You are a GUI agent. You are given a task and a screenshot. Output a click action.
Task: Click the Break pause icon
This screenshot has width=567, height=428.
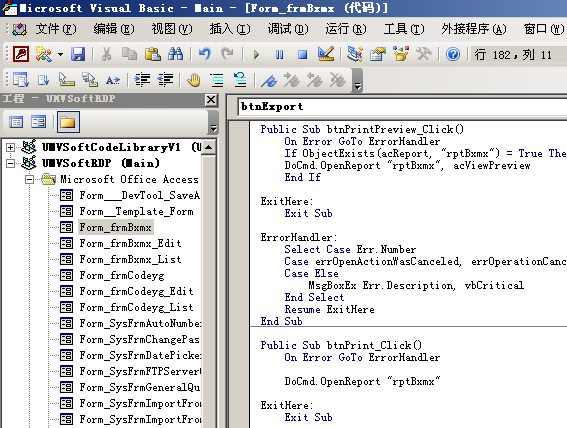279,55
